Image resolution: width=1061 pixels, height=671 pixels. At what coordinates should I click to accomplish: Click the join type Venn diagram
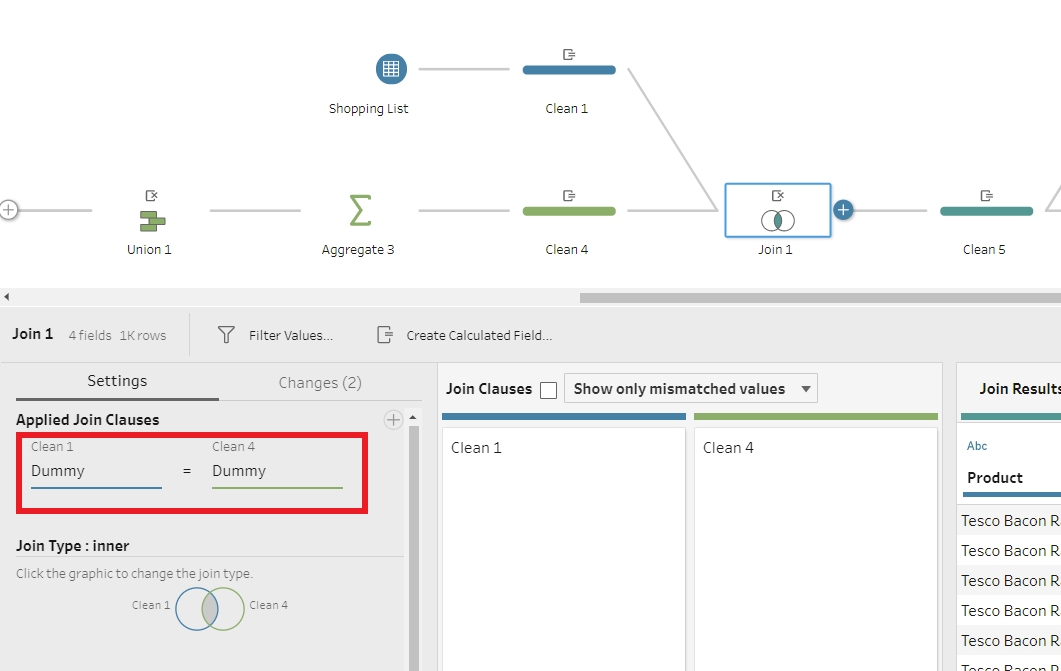(210, 609)
